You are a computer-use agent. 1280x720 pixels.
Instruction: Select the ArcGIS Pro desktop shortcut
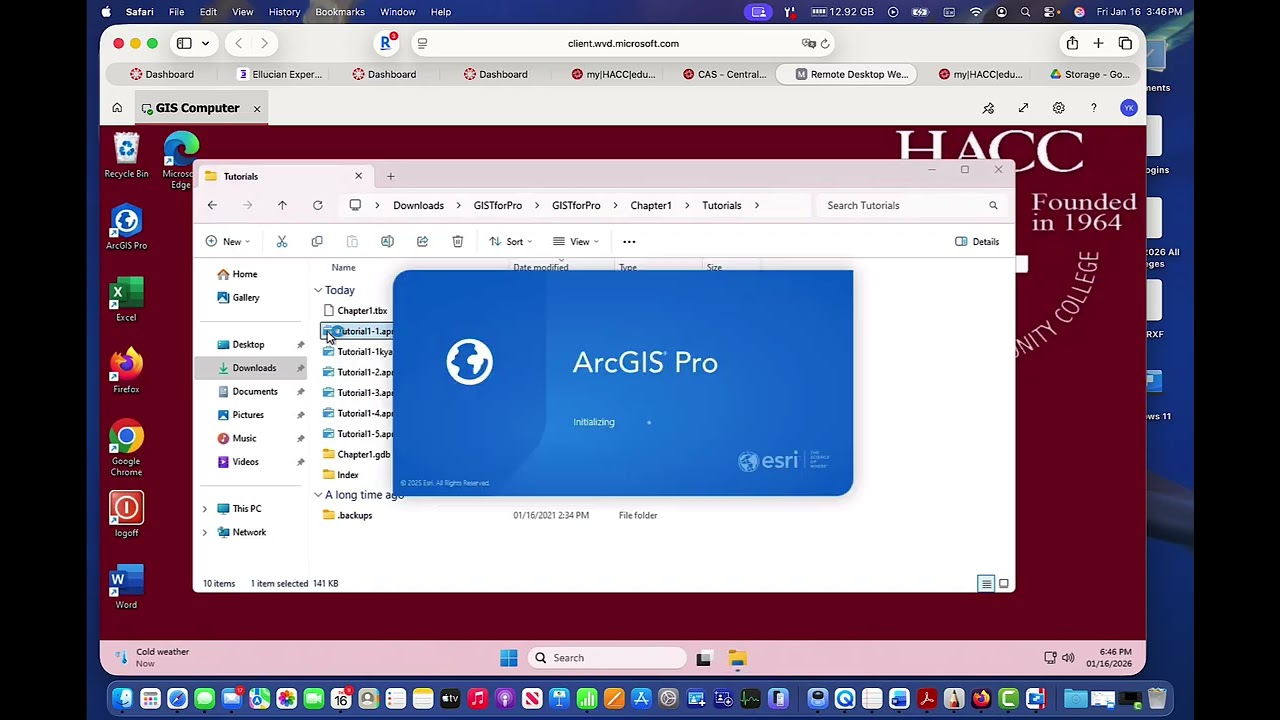[x=126, y=227]
